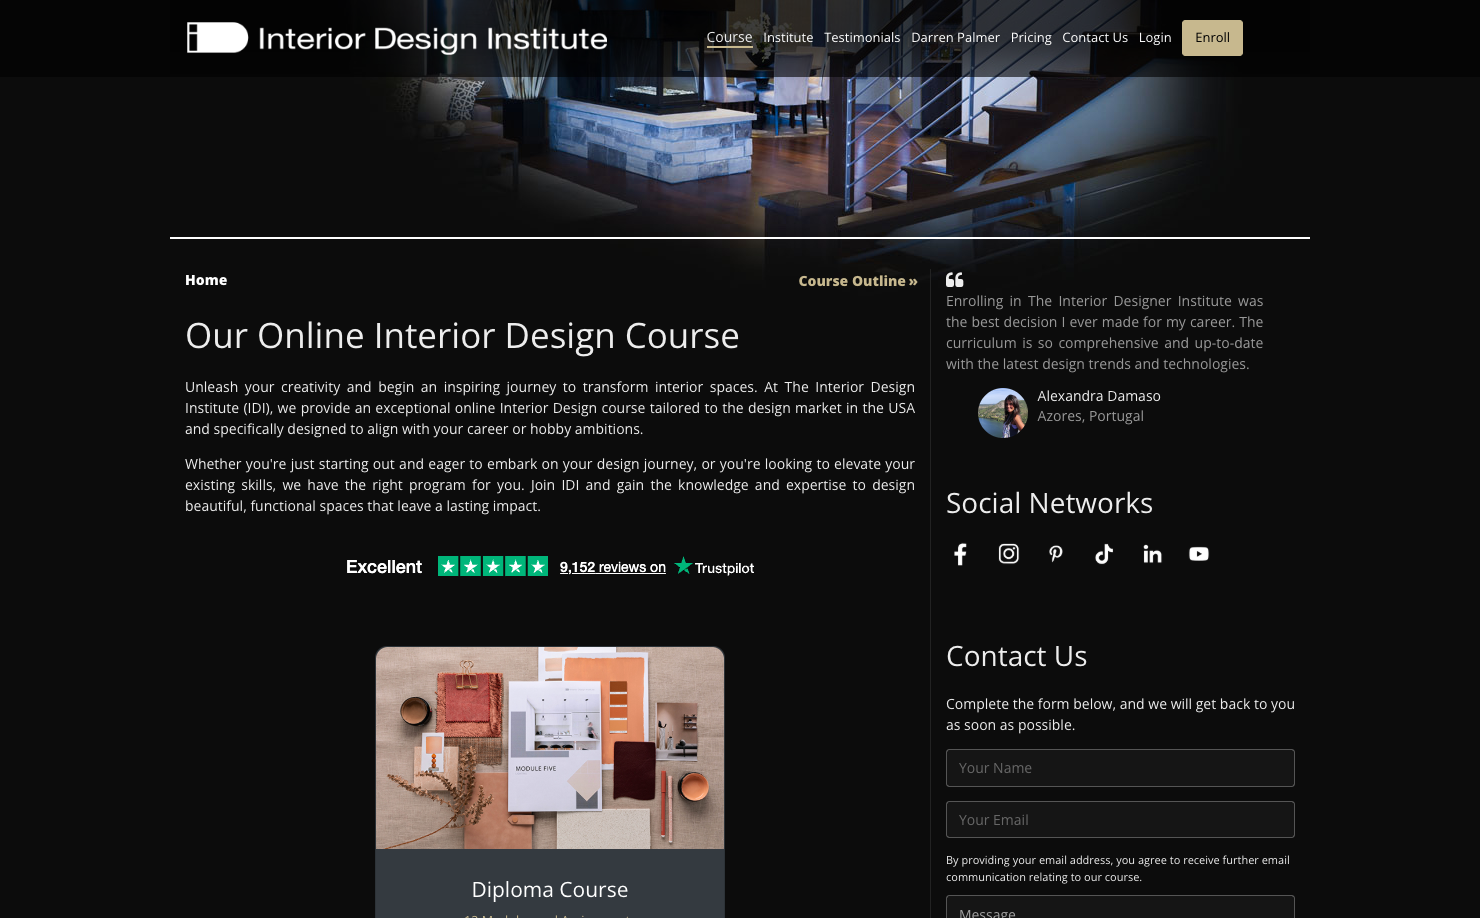Screen dimensions: 1480x918
Task: Open the Instagram social link
Action: [x=1009, y=554]
